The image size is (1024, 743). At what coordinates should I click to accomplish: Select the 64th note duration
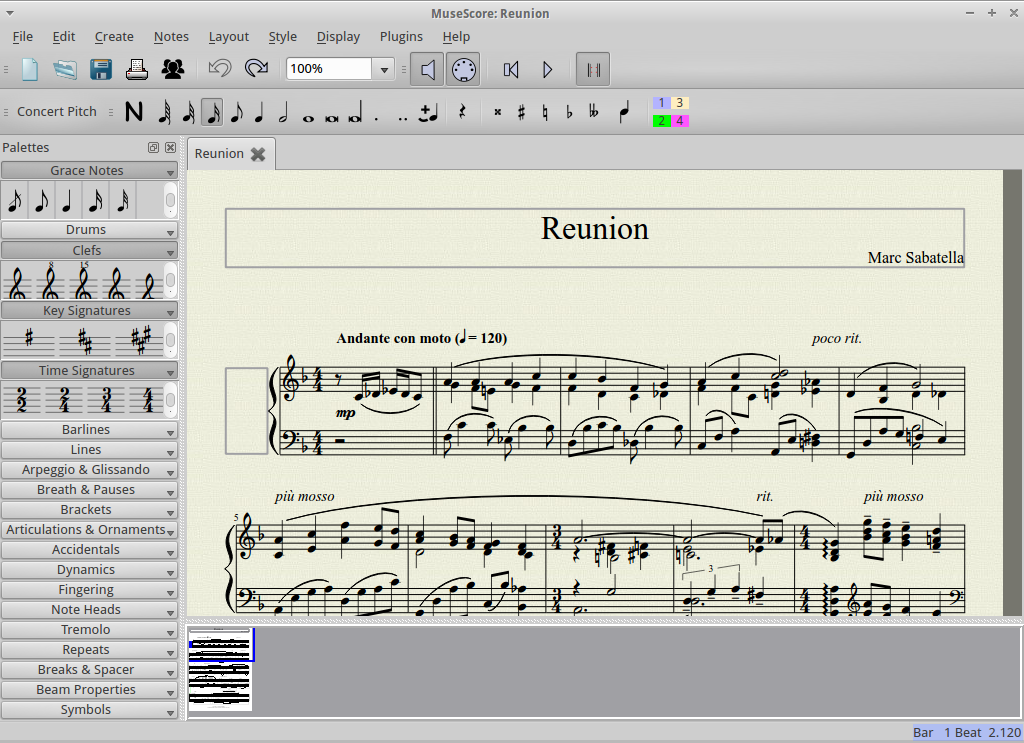(x=165, y=112)
